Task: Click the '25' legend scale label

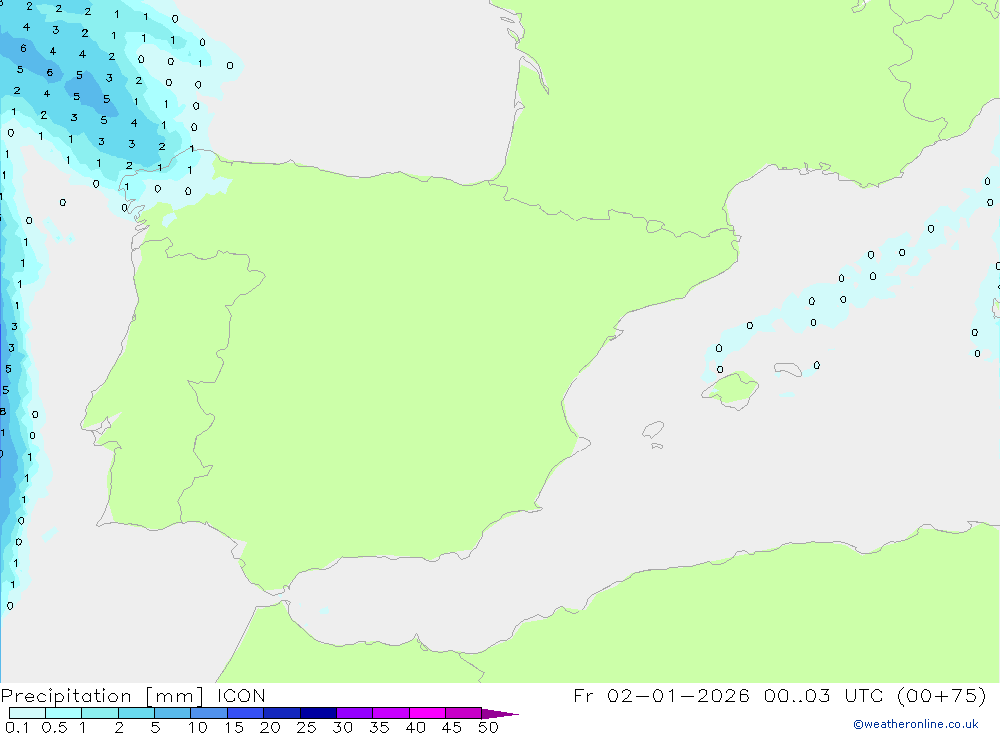Action: (307, 727)
